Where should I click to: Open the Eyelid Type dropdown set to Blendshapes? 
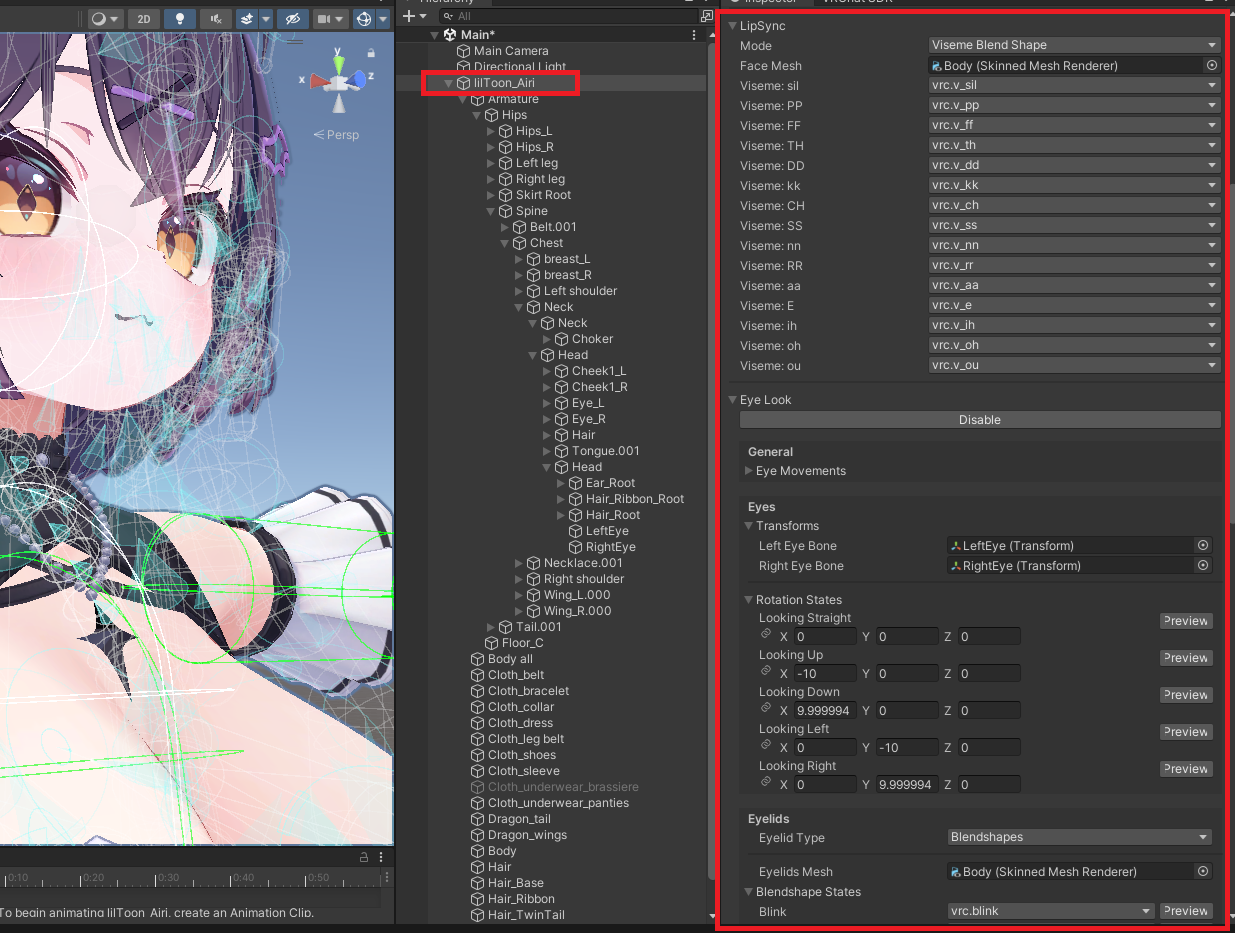1079,838
